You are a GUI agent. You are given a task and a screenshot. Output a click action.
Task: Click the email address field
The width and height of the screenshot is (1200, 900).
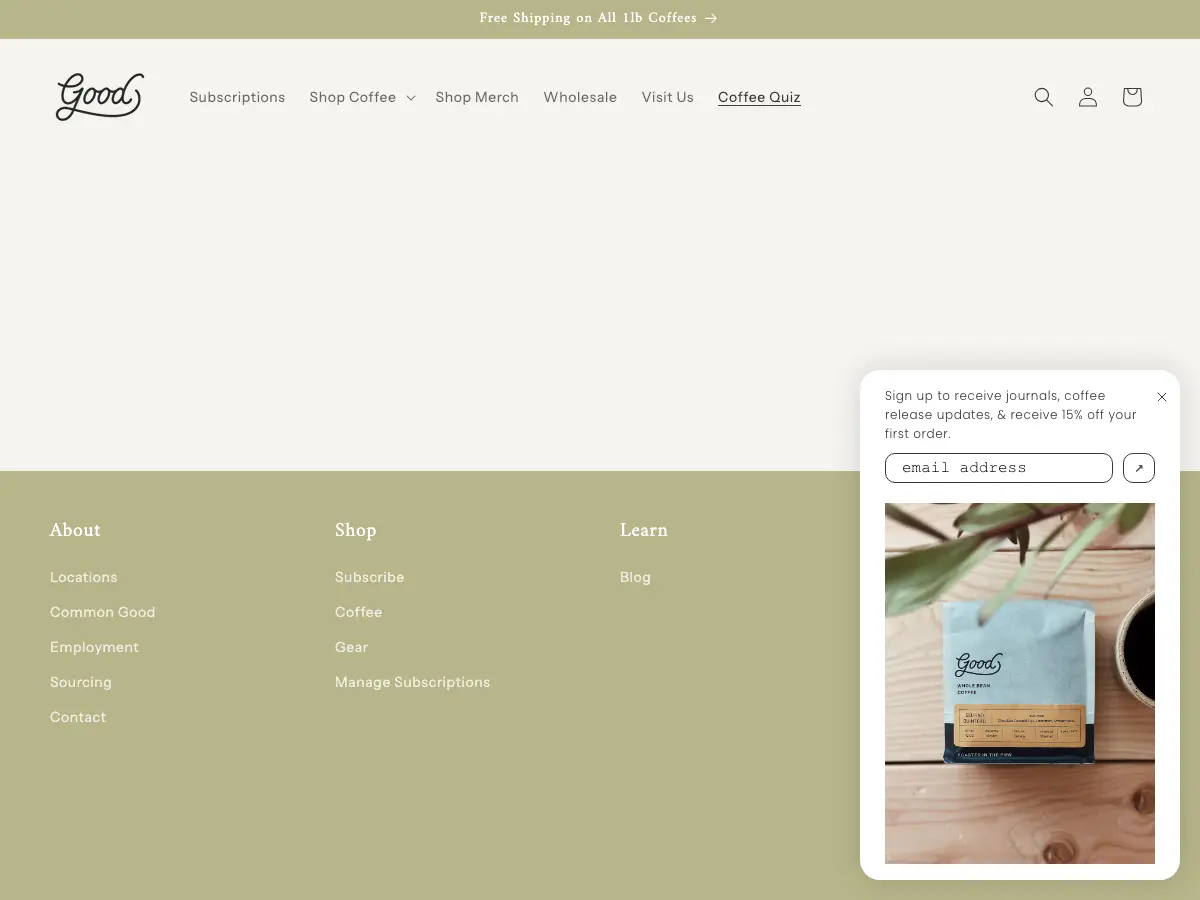[999, 468]
